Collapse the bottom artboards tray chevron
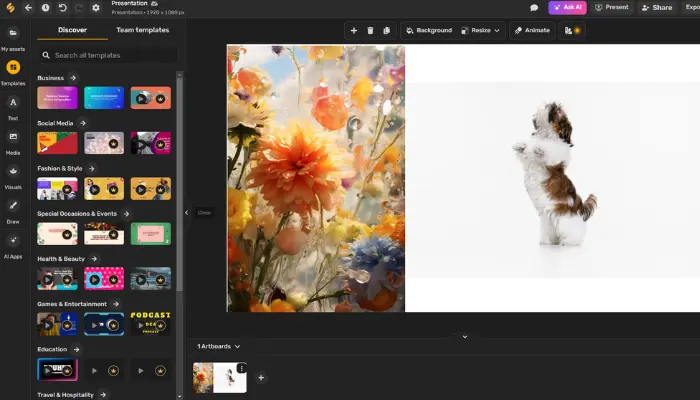This screenshot has height=400, width=700. pyautogui.click(x=464, y=336)
